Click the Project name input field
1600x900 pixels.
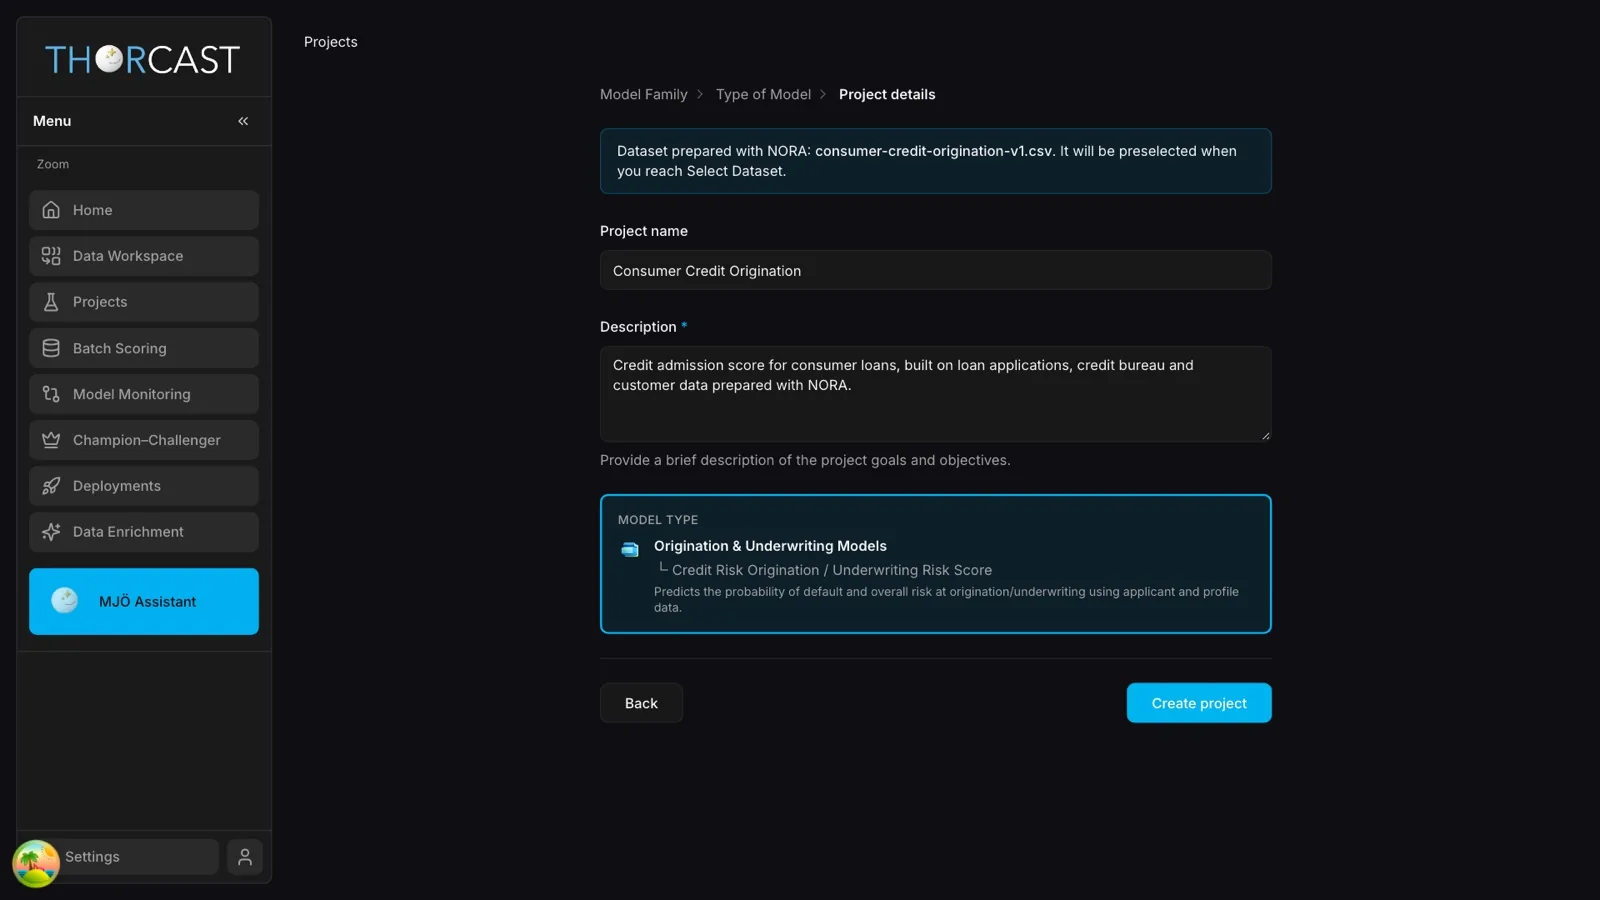click(936, 270)
